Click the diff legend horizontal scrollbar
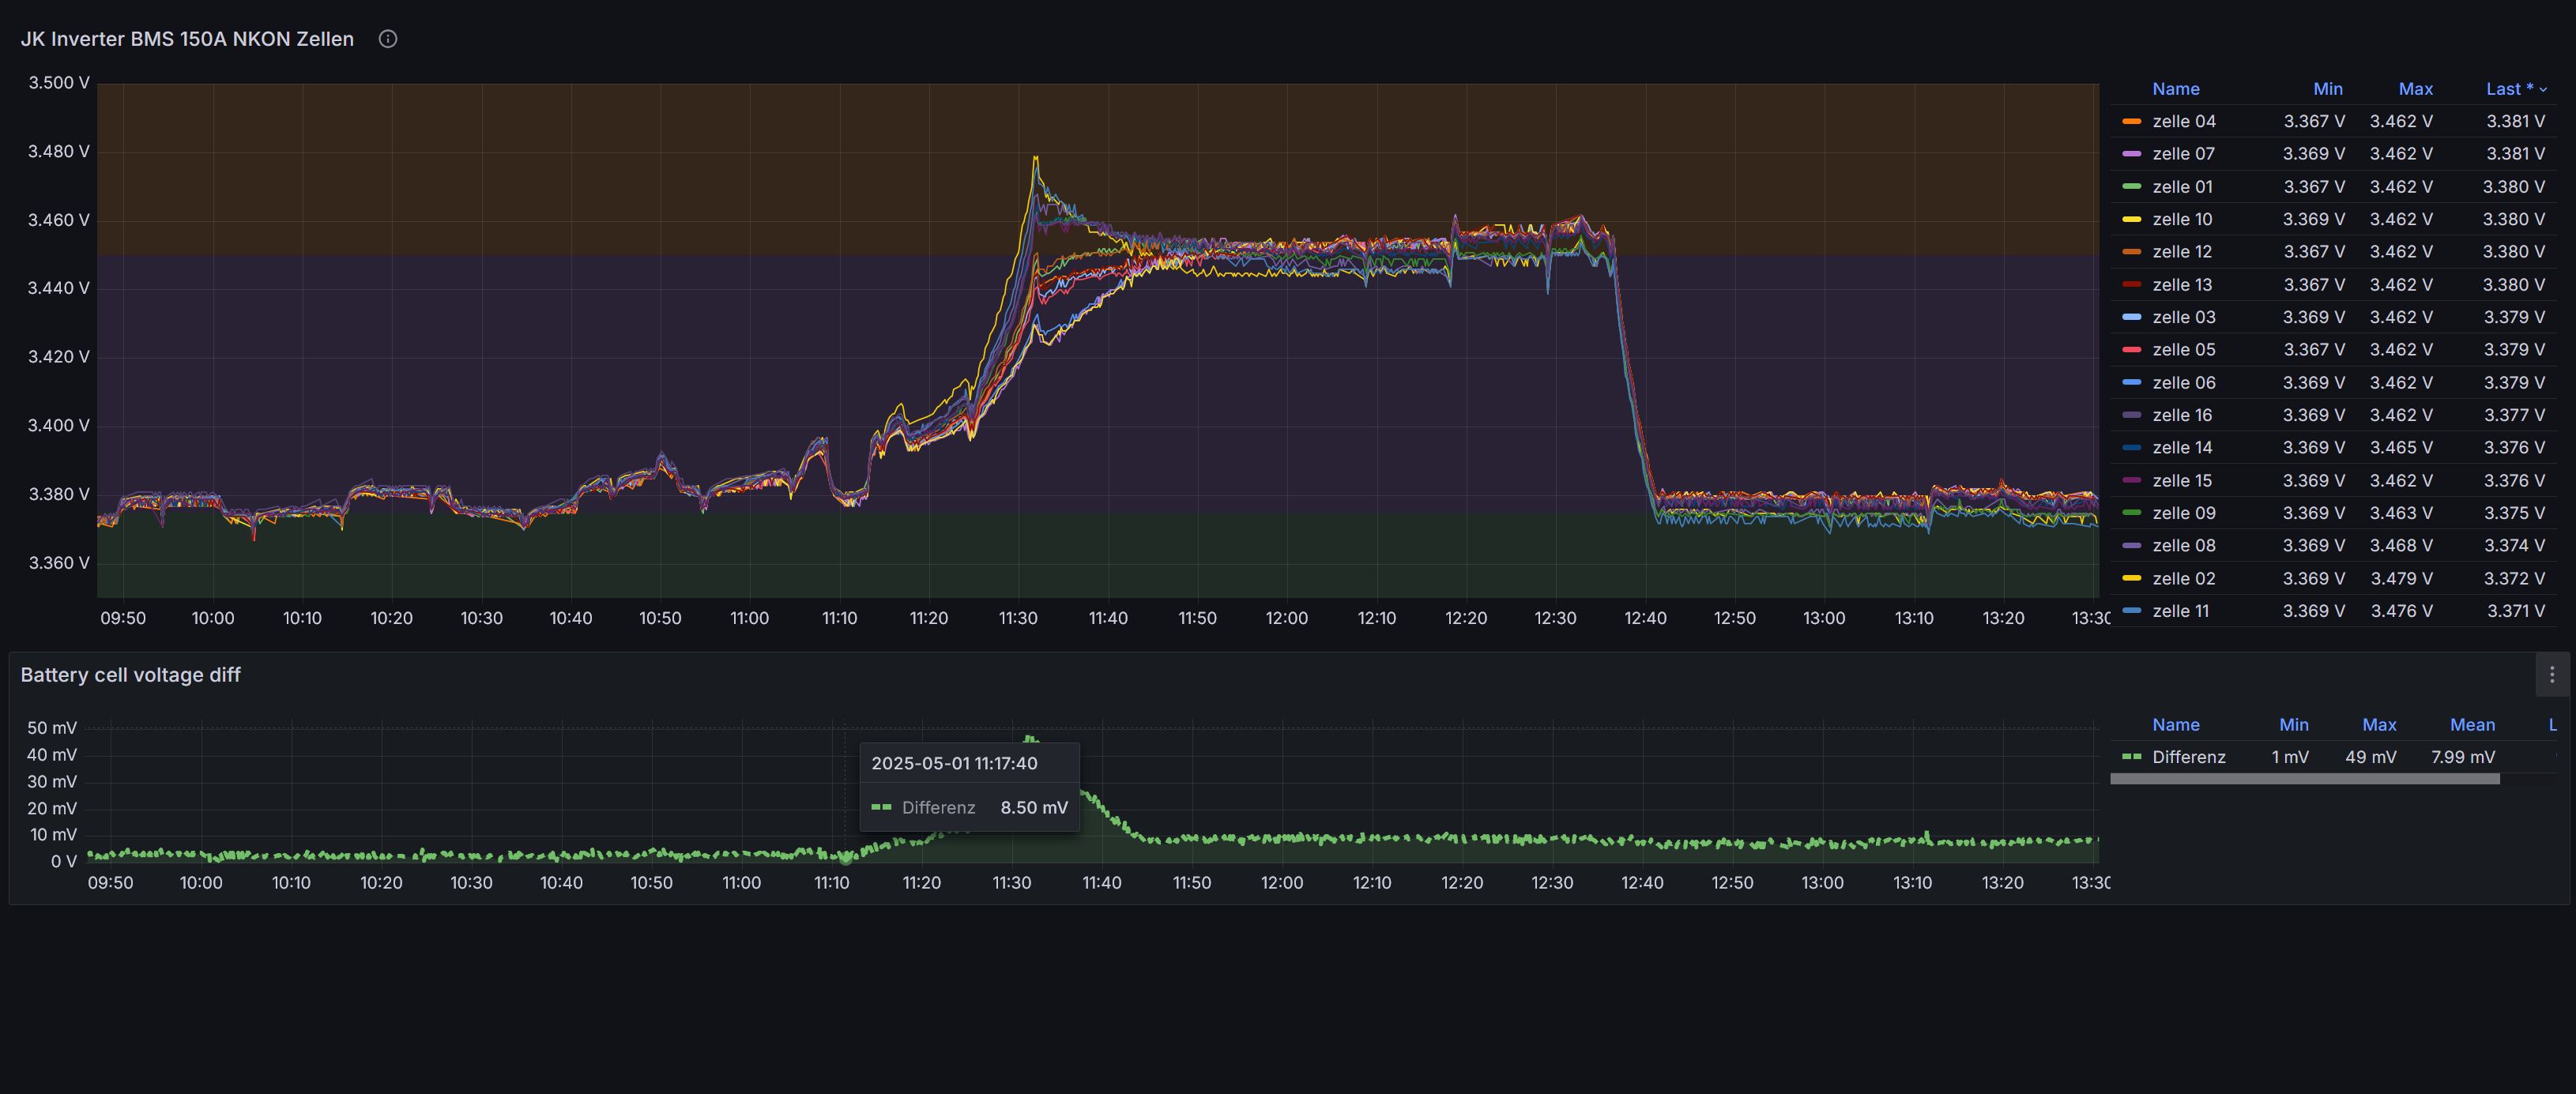The width and height of the screenshot is (2576, 1094). 2304,779
